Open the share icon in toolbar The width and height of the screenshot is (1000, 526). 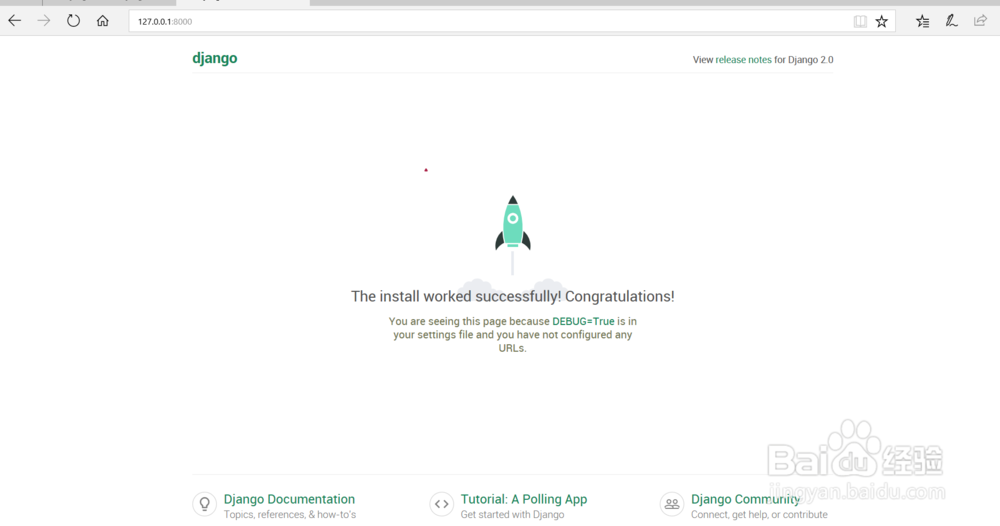coord(980,21)
